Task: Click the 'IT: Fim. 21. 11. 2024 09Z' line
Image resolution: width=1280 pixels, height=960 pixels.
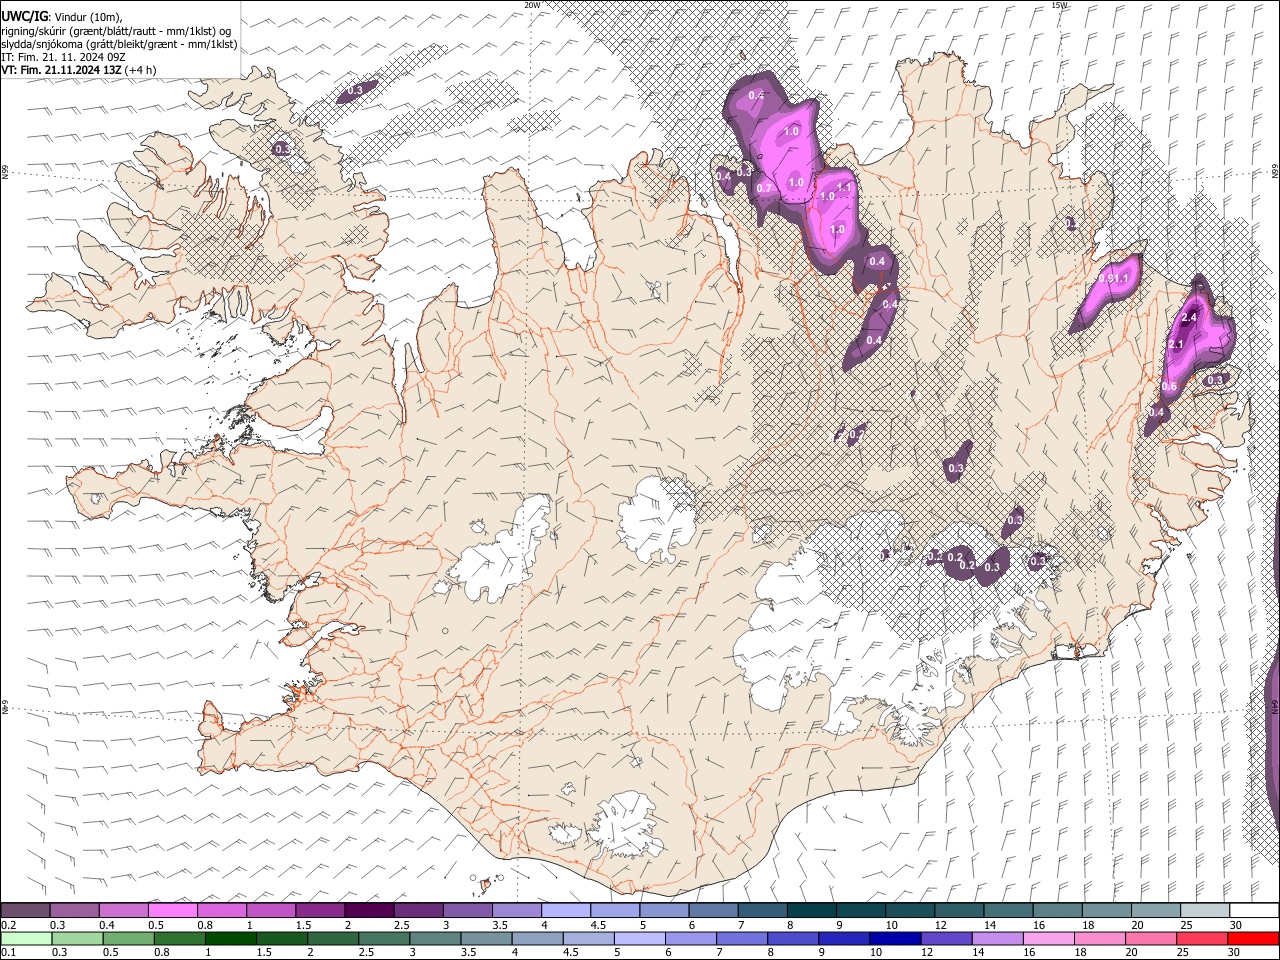Action: point(62,57)
